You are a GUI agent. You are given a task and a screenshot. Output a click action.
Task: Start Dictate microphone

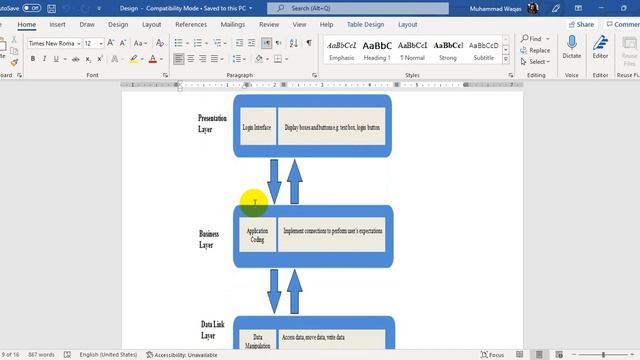(x=571, y=47)
